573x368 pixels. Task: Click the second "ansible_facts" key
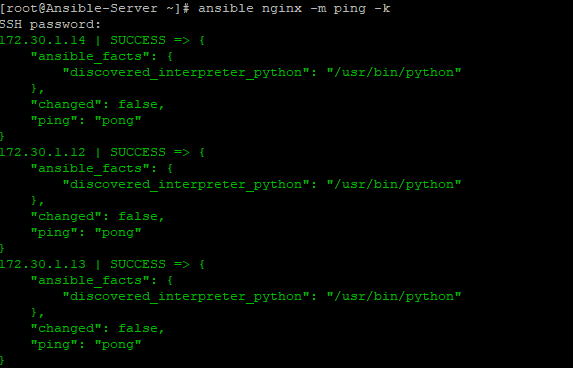90,168
